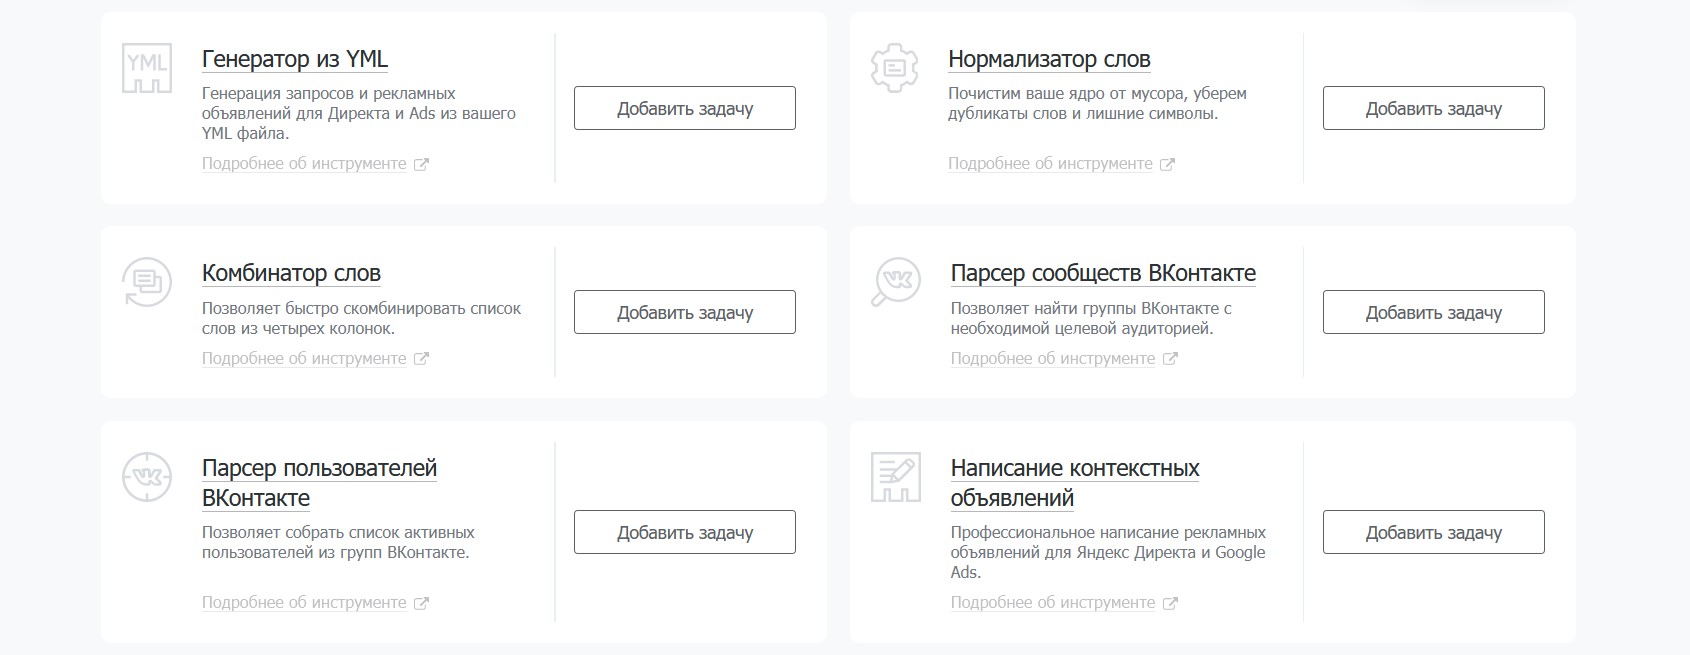Open Парсер сообществ ВКонтакте title link
The image size is (1690, 655).
pos(1103,273)
